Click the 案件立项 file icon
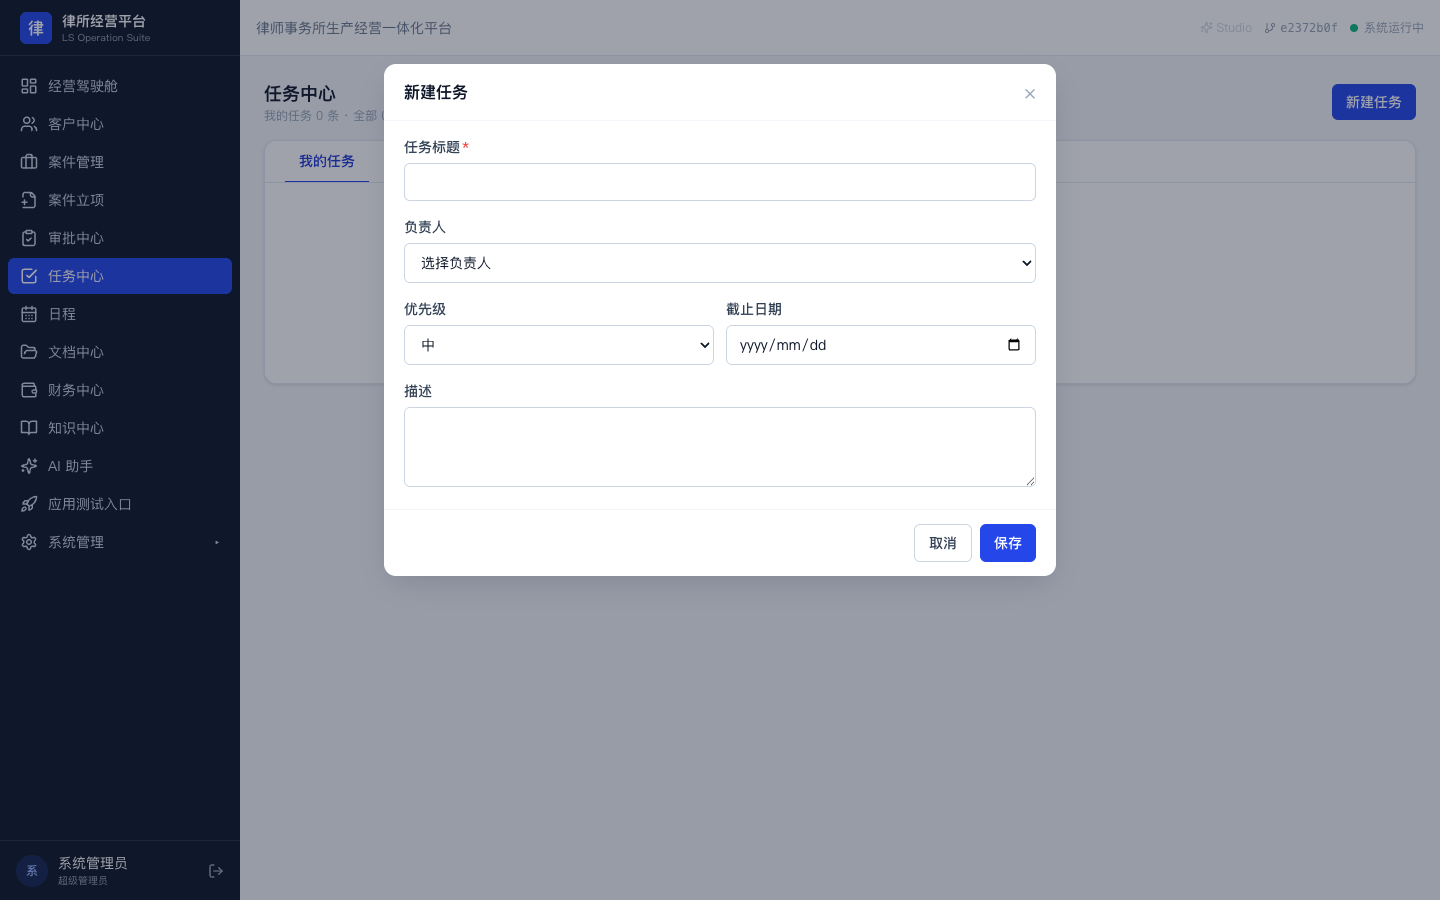 click(x=29, y=200)
